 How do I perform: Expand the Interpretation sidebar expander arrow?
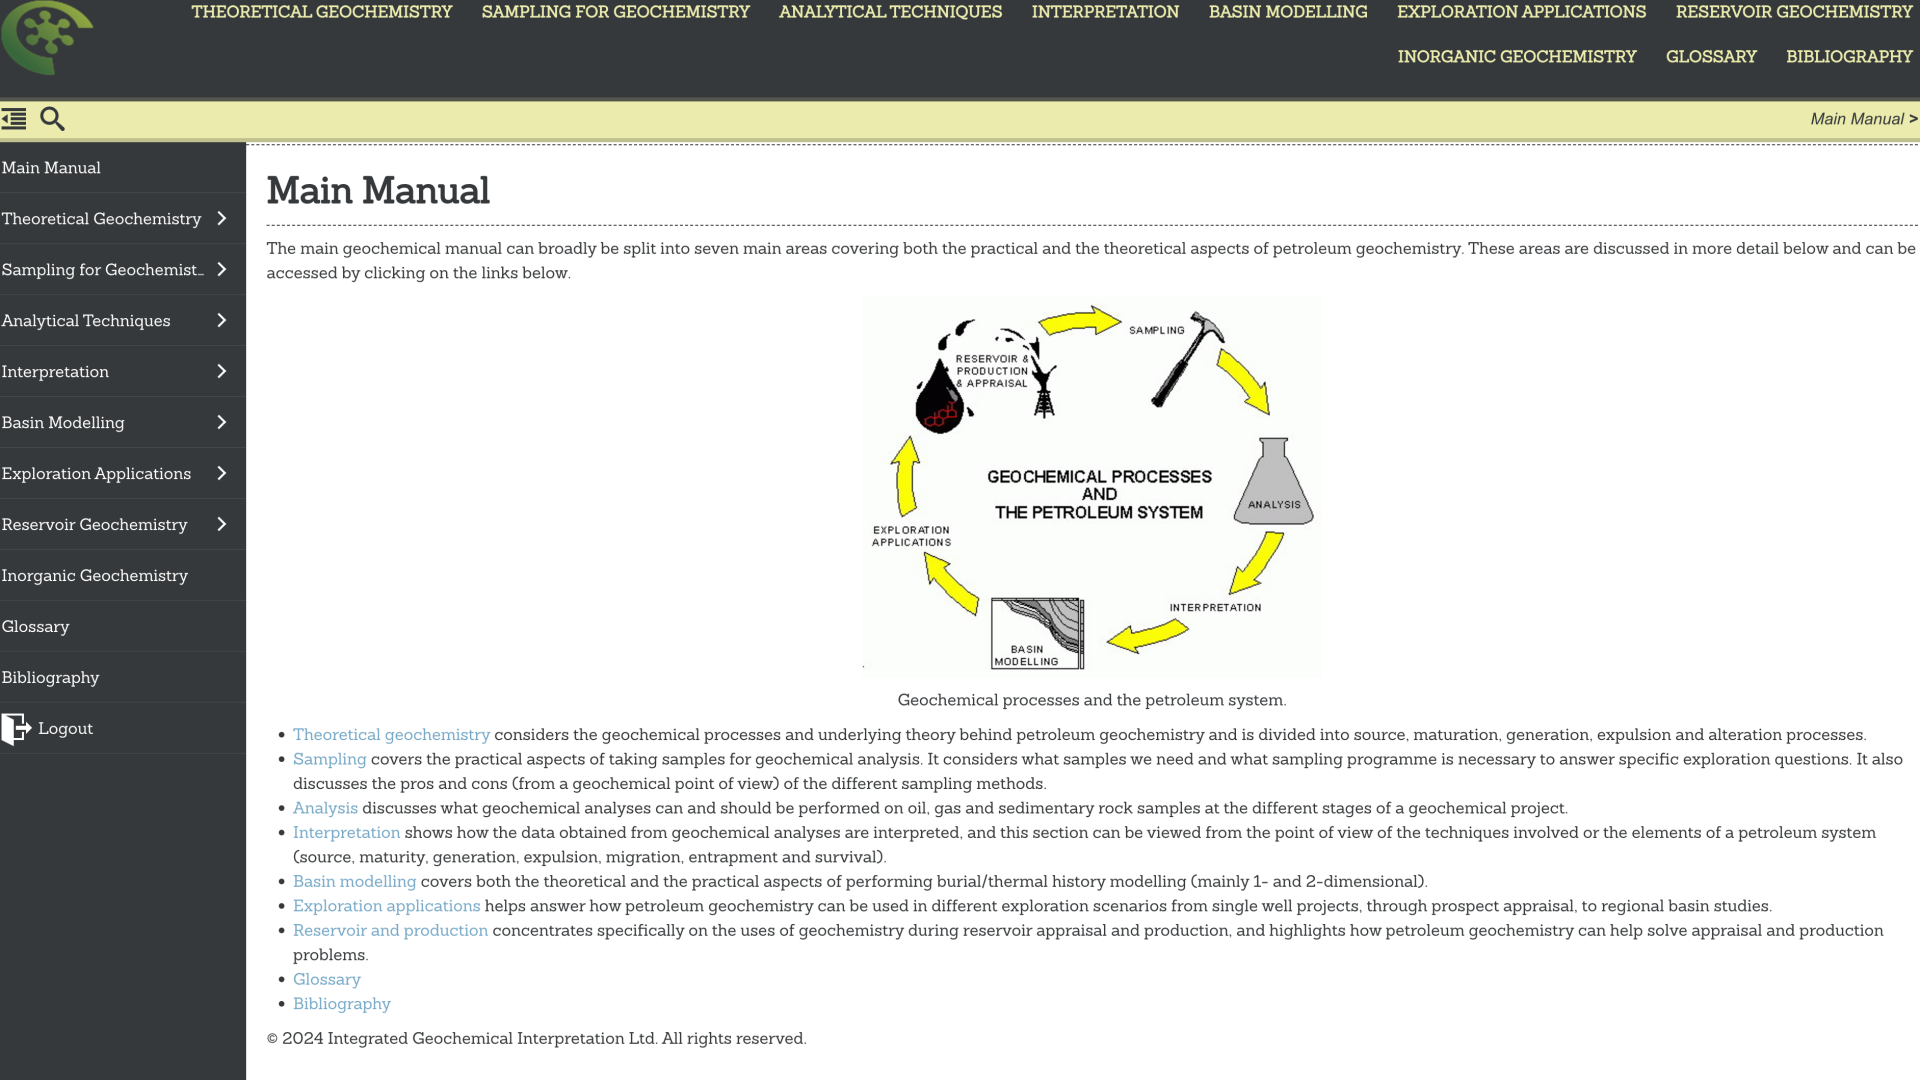(222, 371)
